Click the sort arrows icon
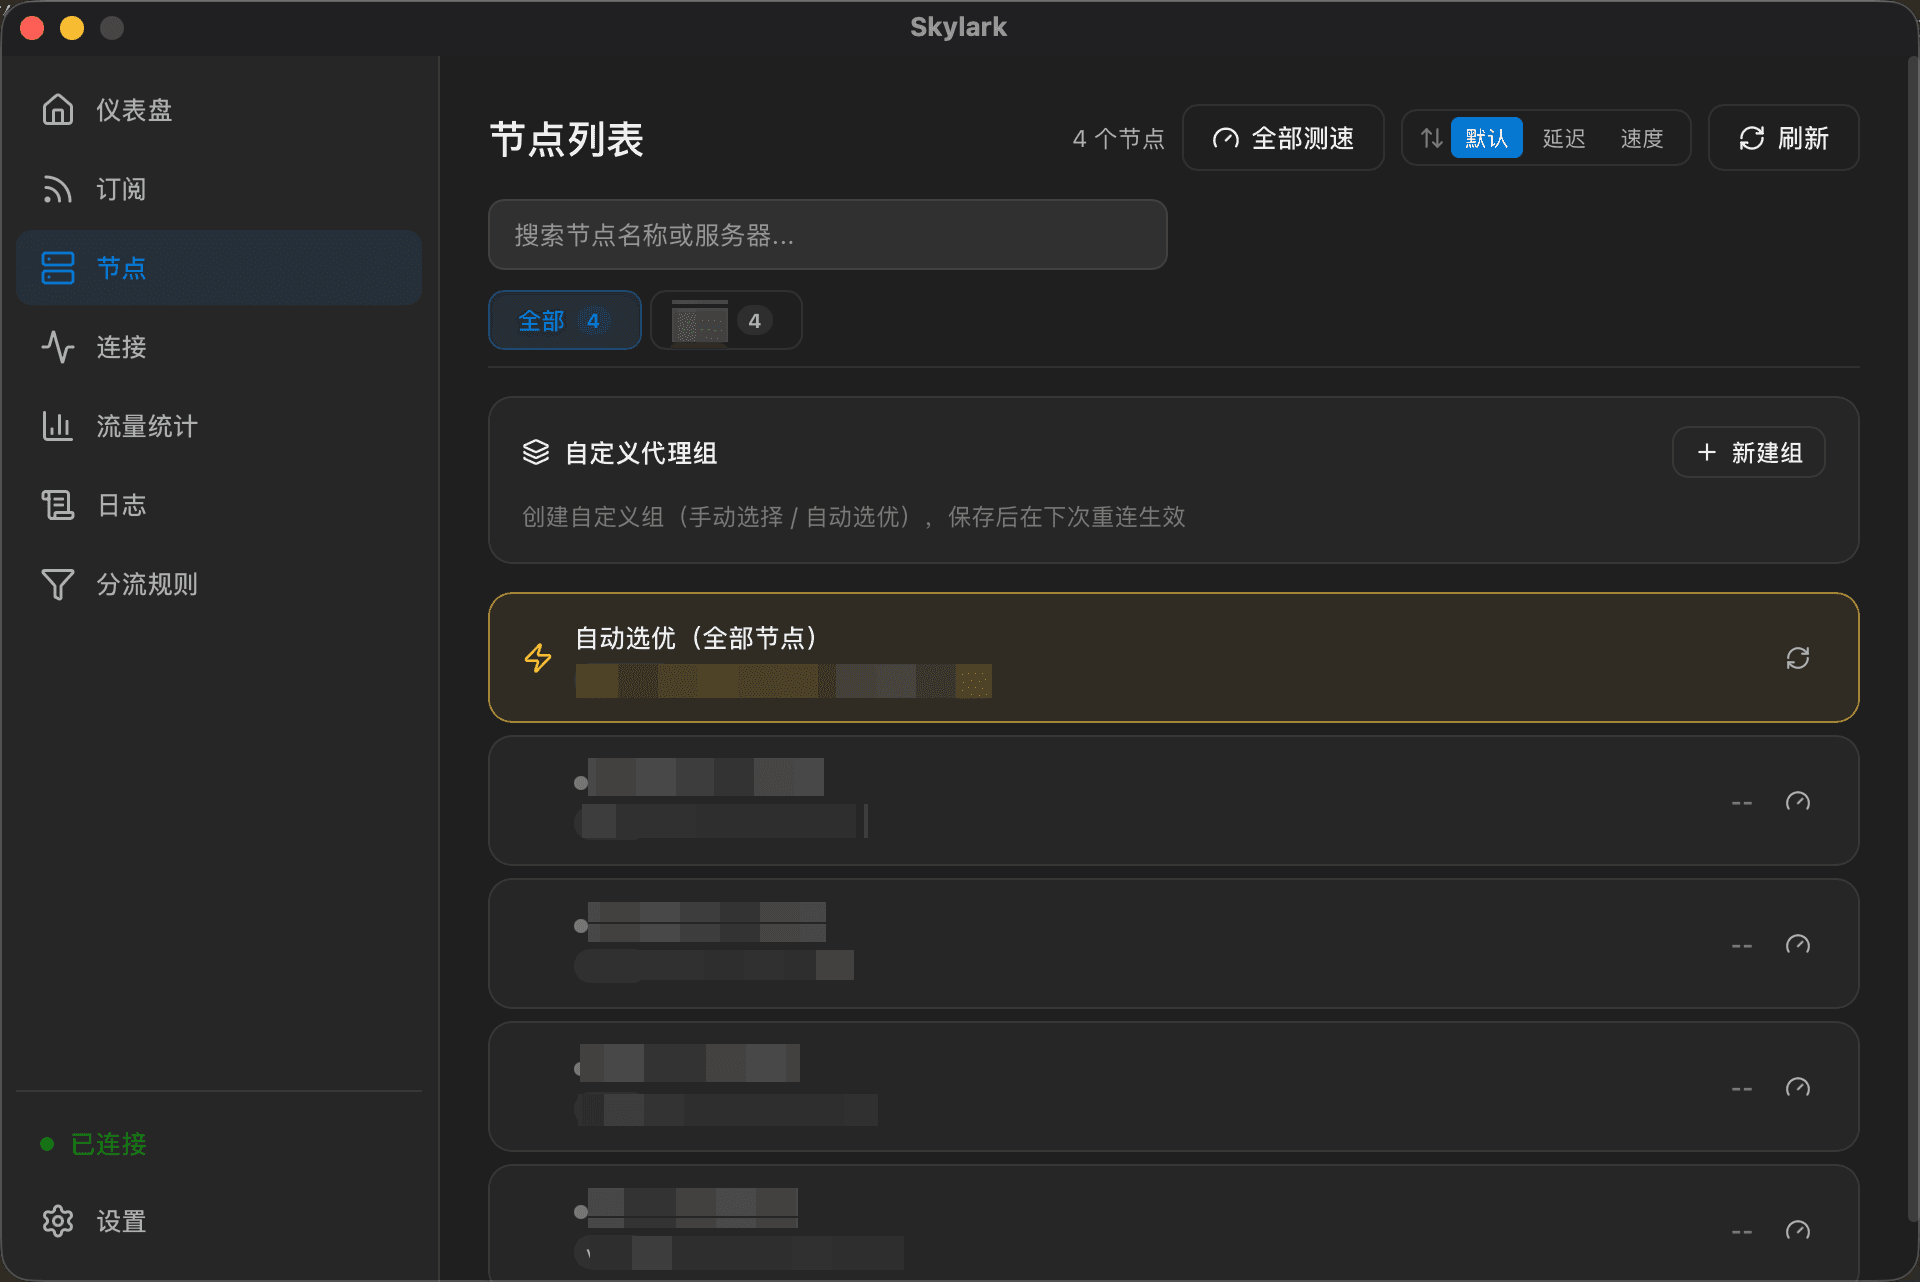The height and width of the screenshot is (1282, 1920). coord(1431,138)
